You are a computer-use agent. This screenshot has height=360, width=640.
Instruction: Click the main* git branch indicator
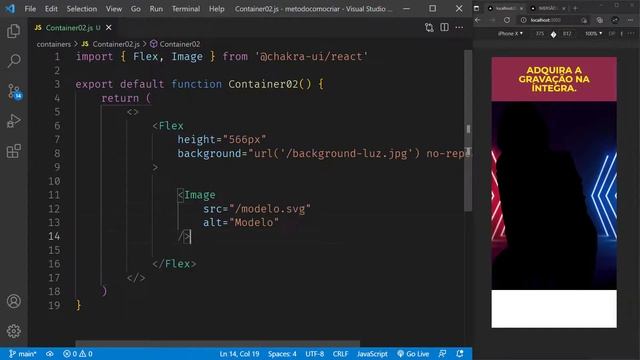(x=23, y=354)
